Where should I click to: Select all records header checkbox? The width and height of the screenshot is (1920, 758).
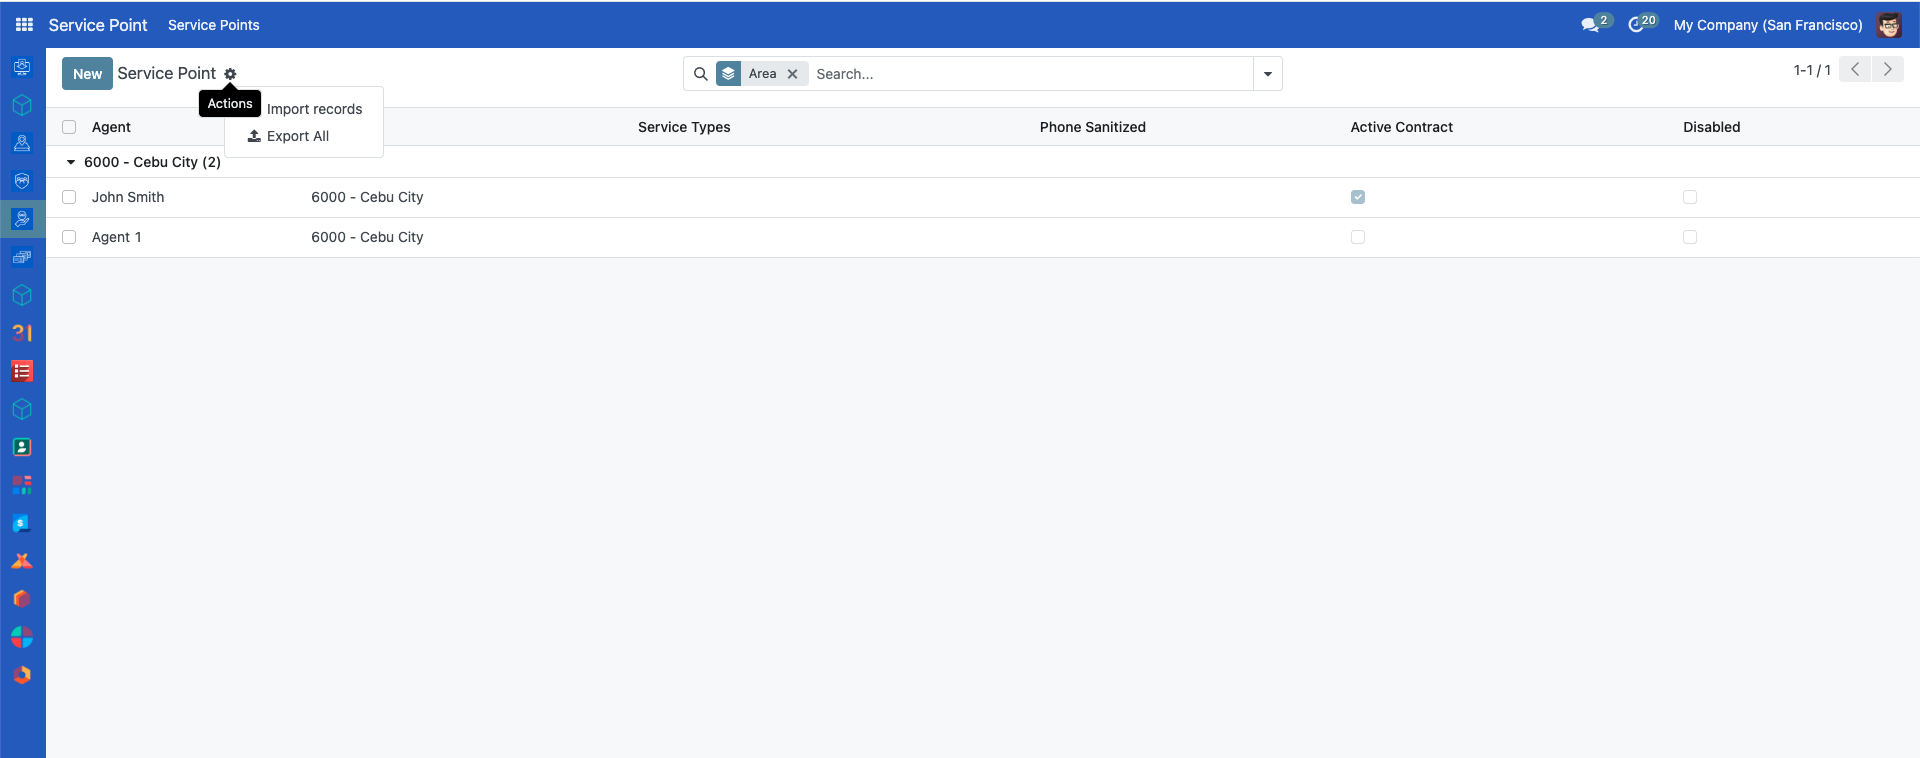tap(69, 127)
